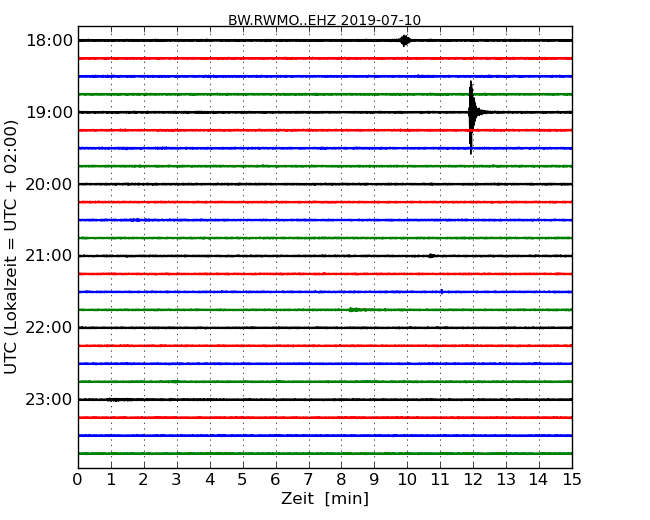This screenshot has width=650, height=520.
Task: Click the 20:00 time label
Action: tap(49, 184)
